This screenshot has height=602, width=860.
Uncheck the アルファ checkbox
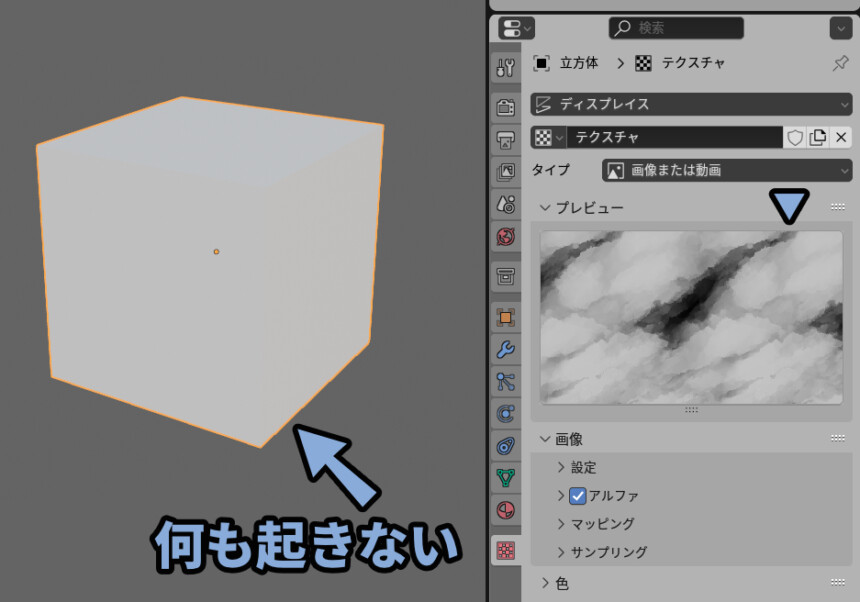(x=578, y=496)
